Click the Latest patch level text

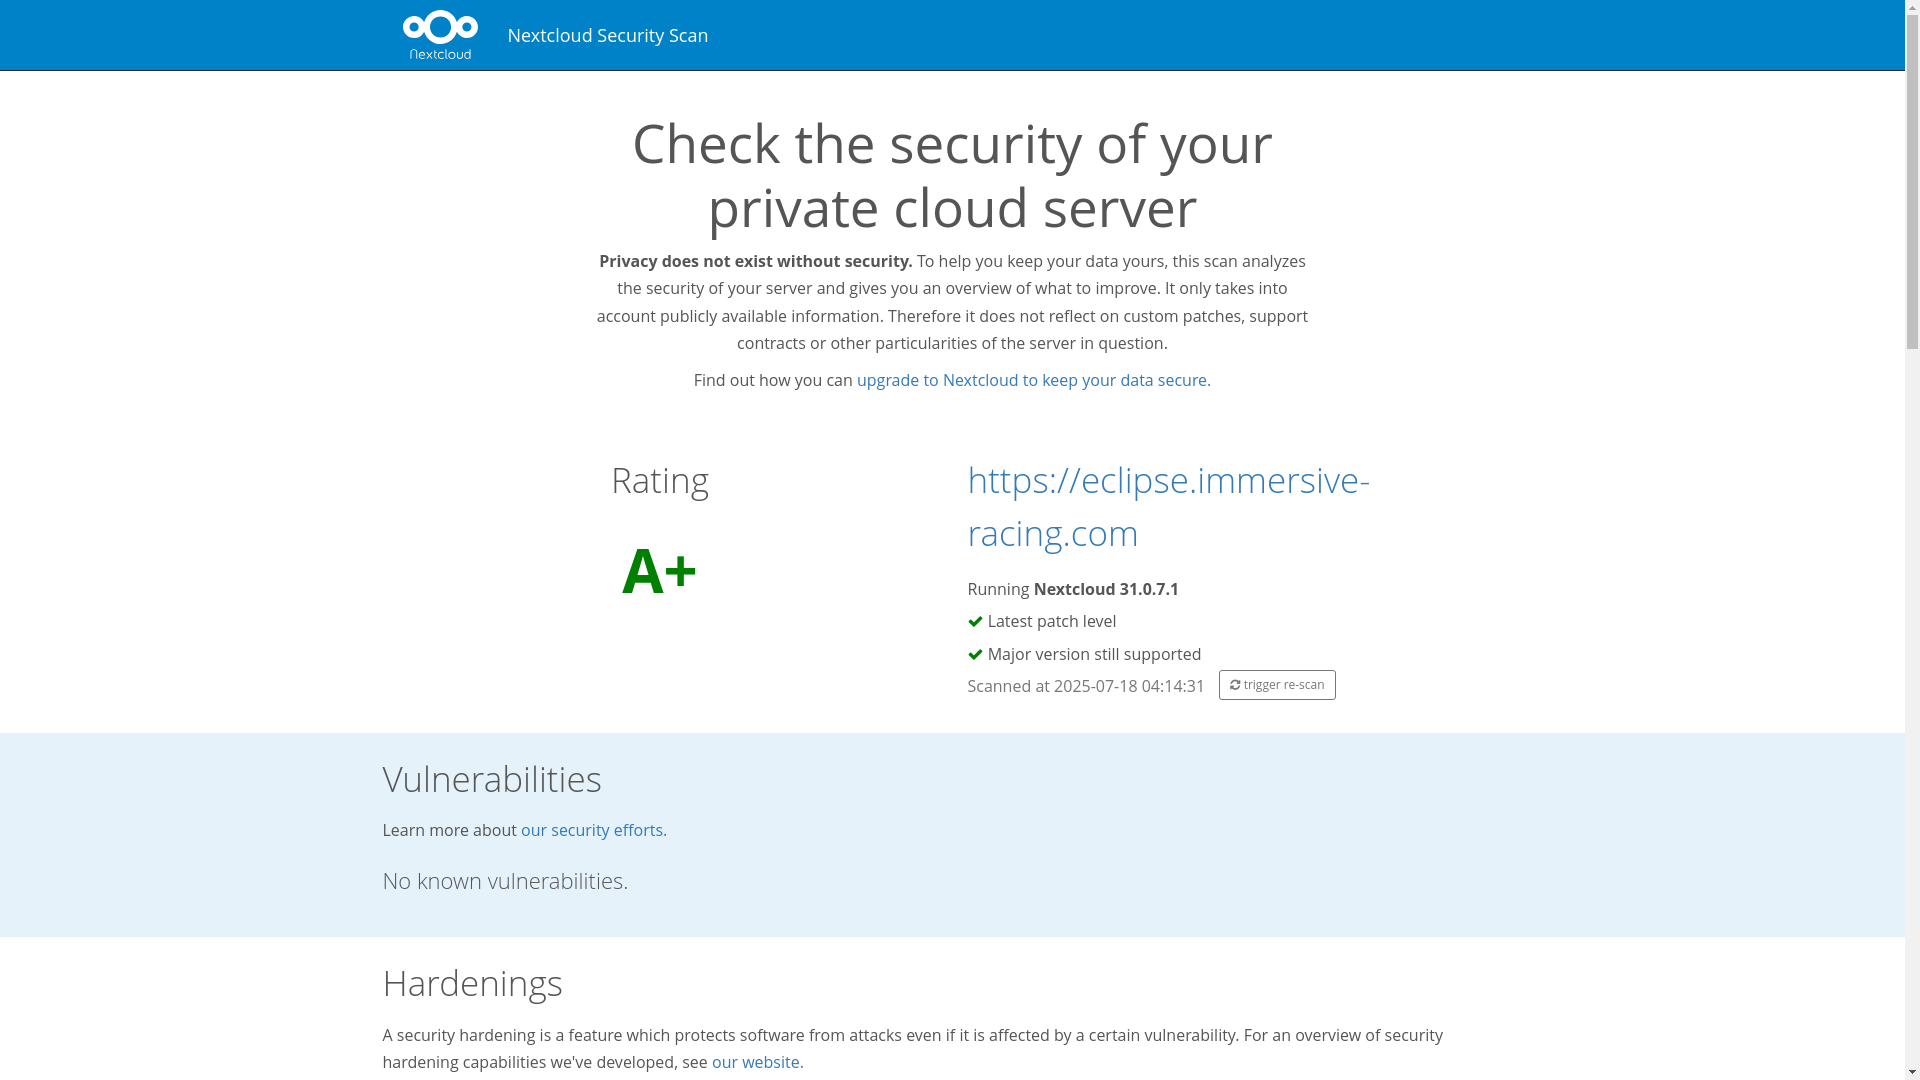[1051, 621]
